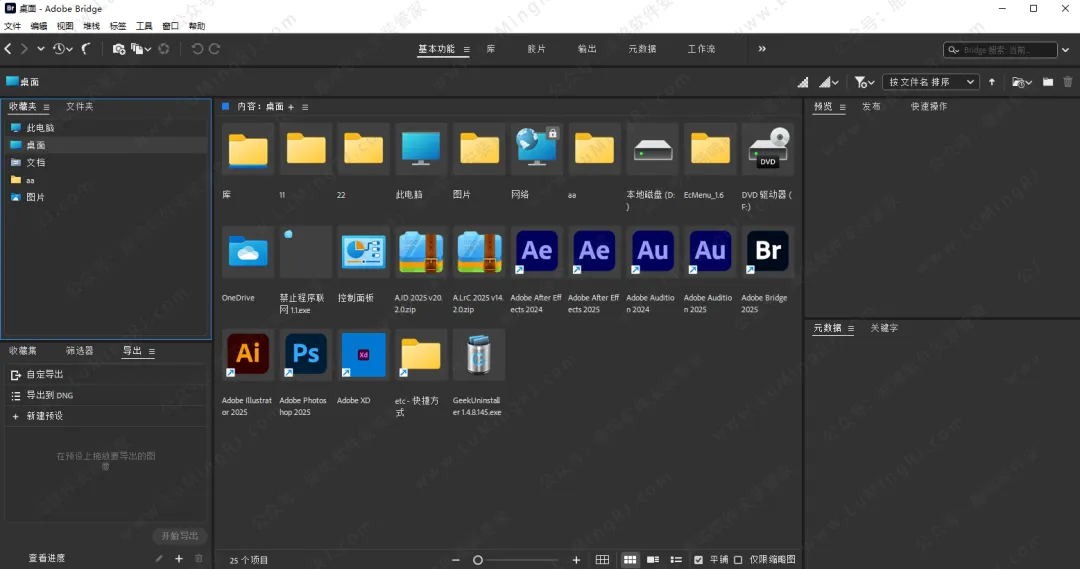Adjust the thumbnail size slider

coord(478,560)
